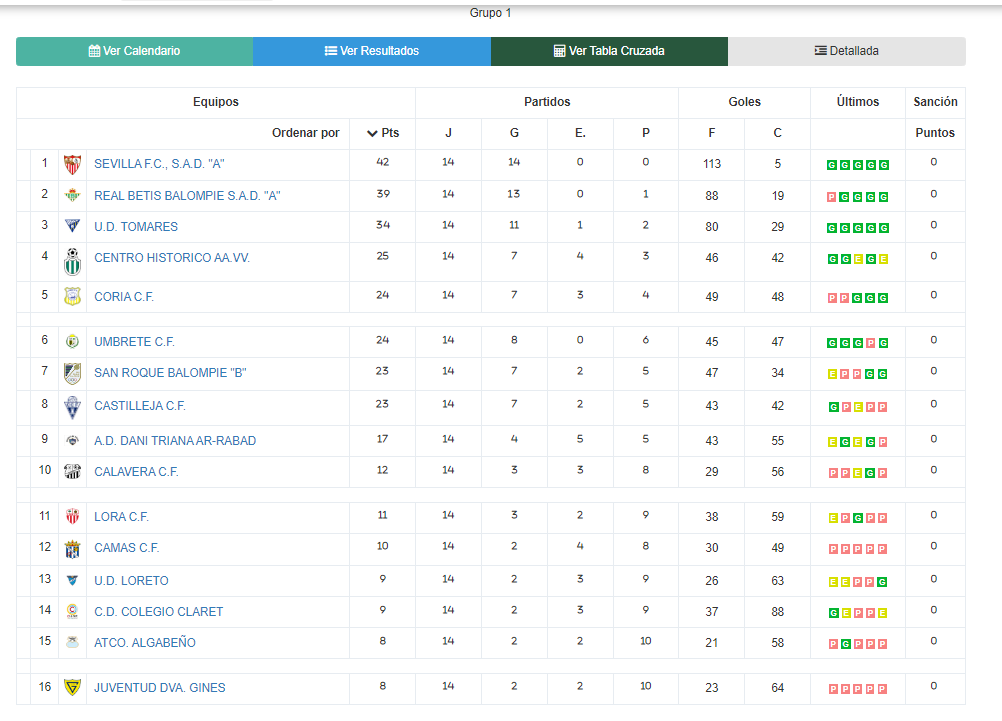Click the Últimos column header
The height and width of the screenshot is (721, 1002).
coord(858,102)
